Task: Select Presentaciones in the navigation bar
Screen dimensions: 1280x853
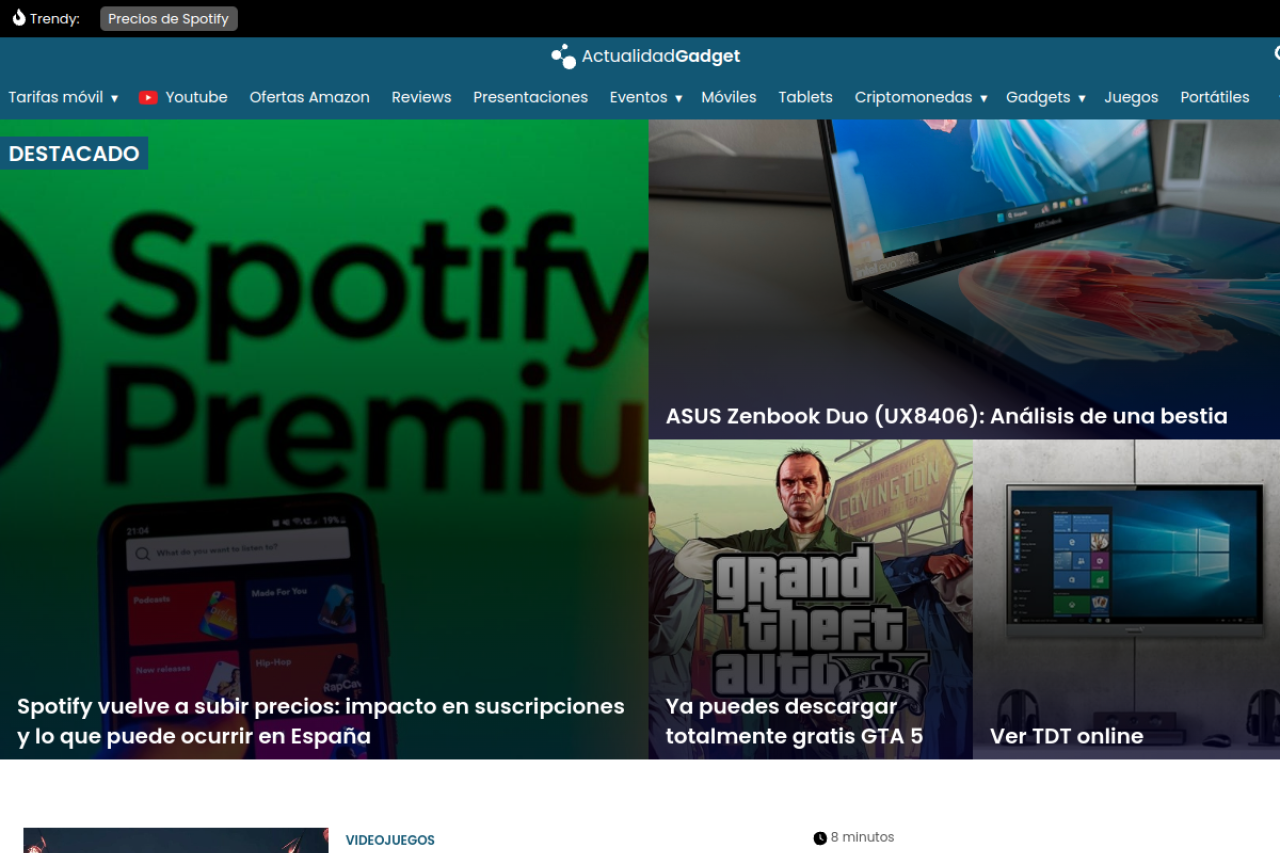Action: pyautogui.click(x=530, y=97)
